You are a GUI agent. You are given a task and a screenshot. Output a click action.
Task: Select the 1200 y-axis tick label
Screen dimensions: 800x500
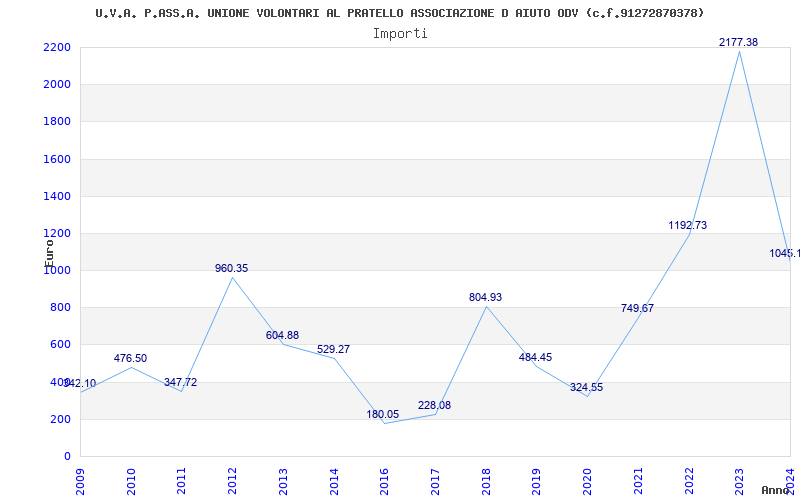point(57,234)
